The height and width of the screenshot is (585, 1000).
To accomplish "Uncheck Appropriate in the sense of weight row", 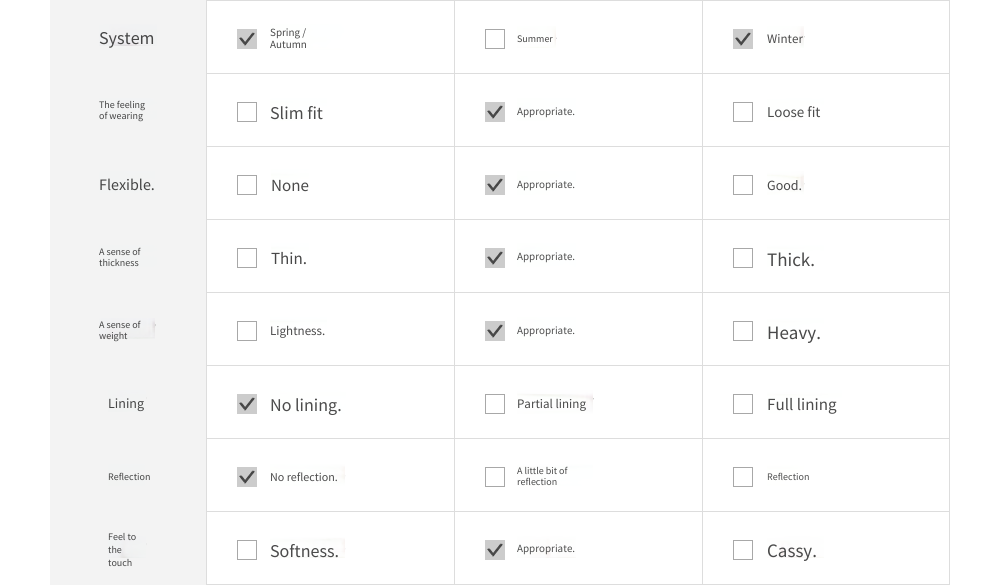I will pos(495,331).
